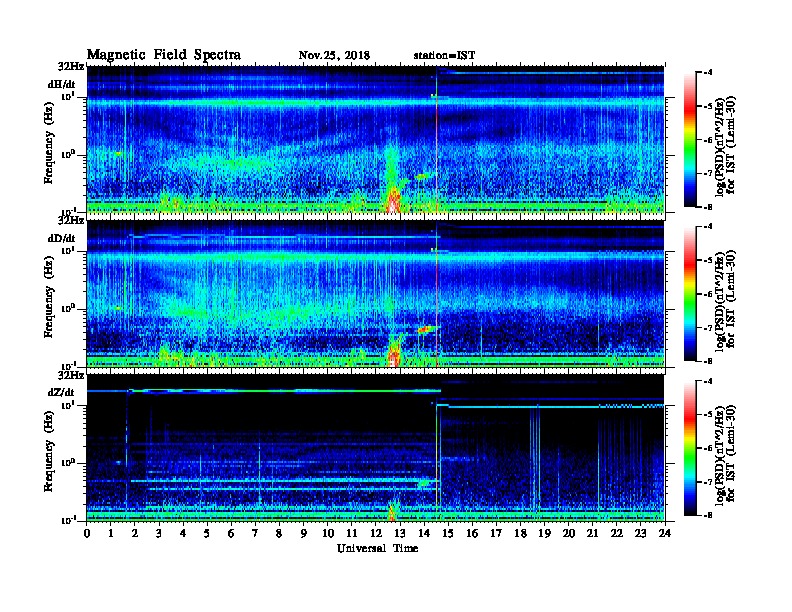792x612 pixels.
Task: Click the dZ/dt panel label
Action: pos(61,392)
